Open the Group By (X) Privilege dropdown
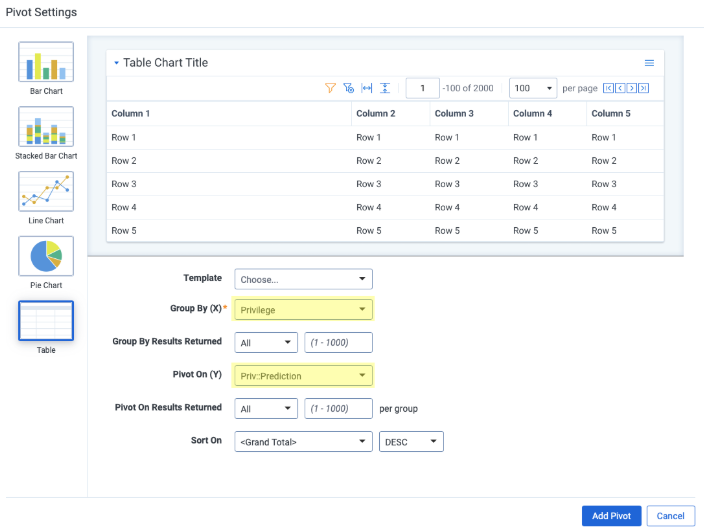The width and height of the screenshot is (704, 530). tap(304, 309)
